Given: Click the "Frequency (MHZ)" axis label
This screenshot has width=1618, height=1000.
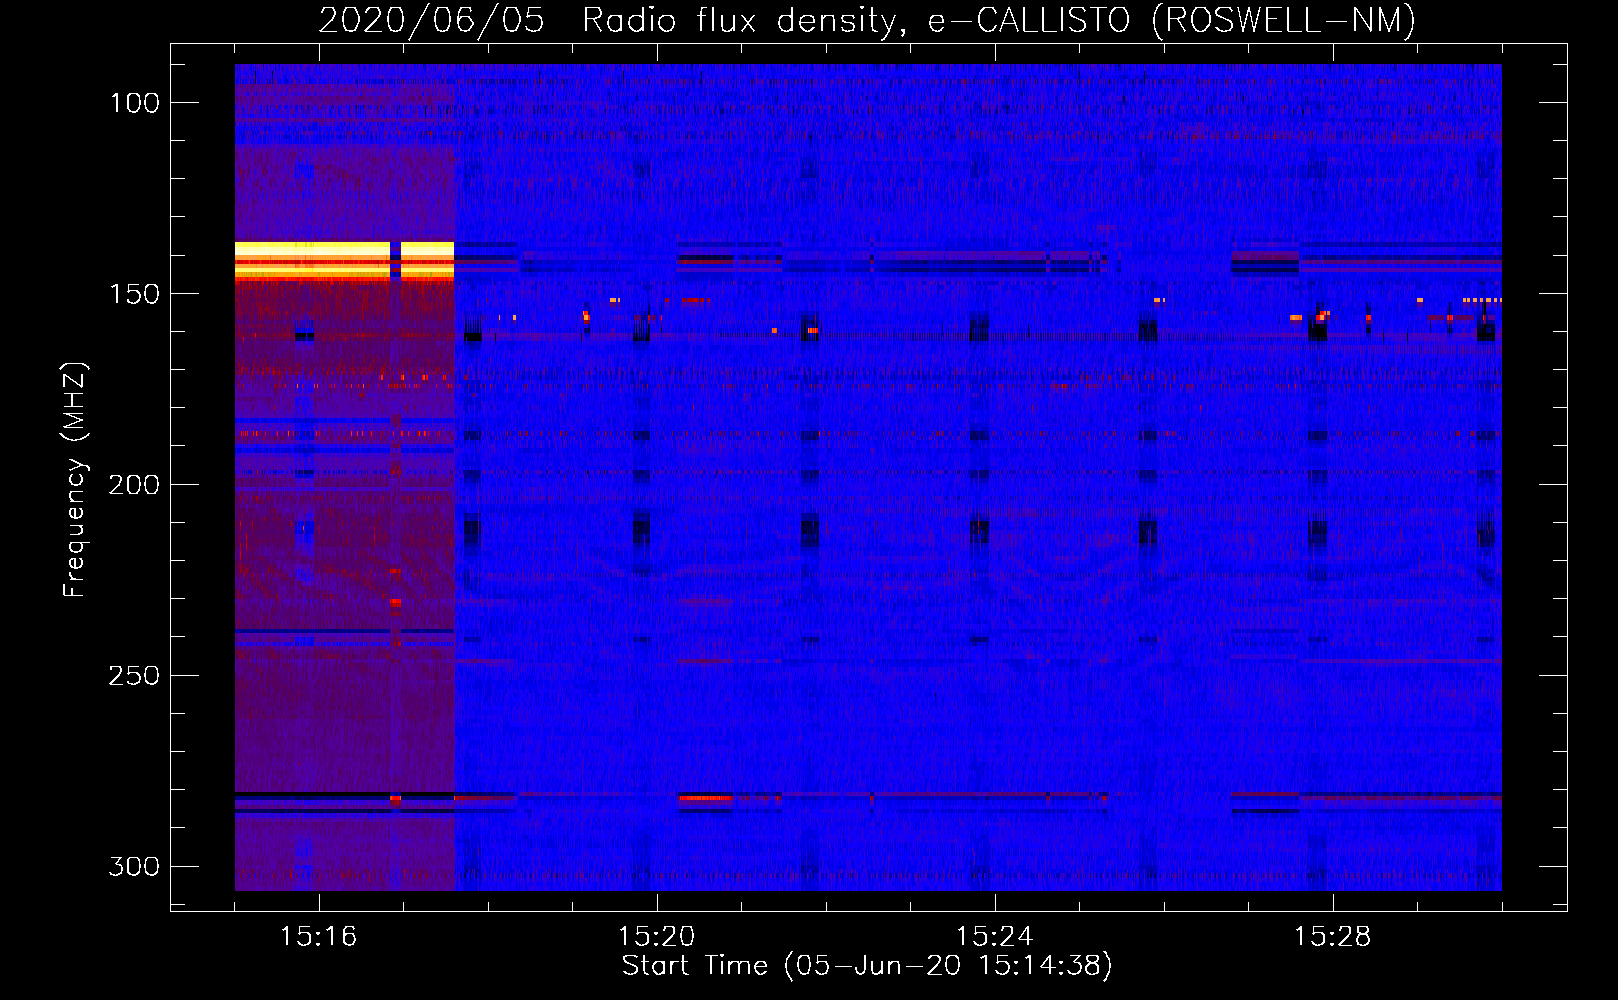Looking at the screenshot, I should click(x=75, y=480).
